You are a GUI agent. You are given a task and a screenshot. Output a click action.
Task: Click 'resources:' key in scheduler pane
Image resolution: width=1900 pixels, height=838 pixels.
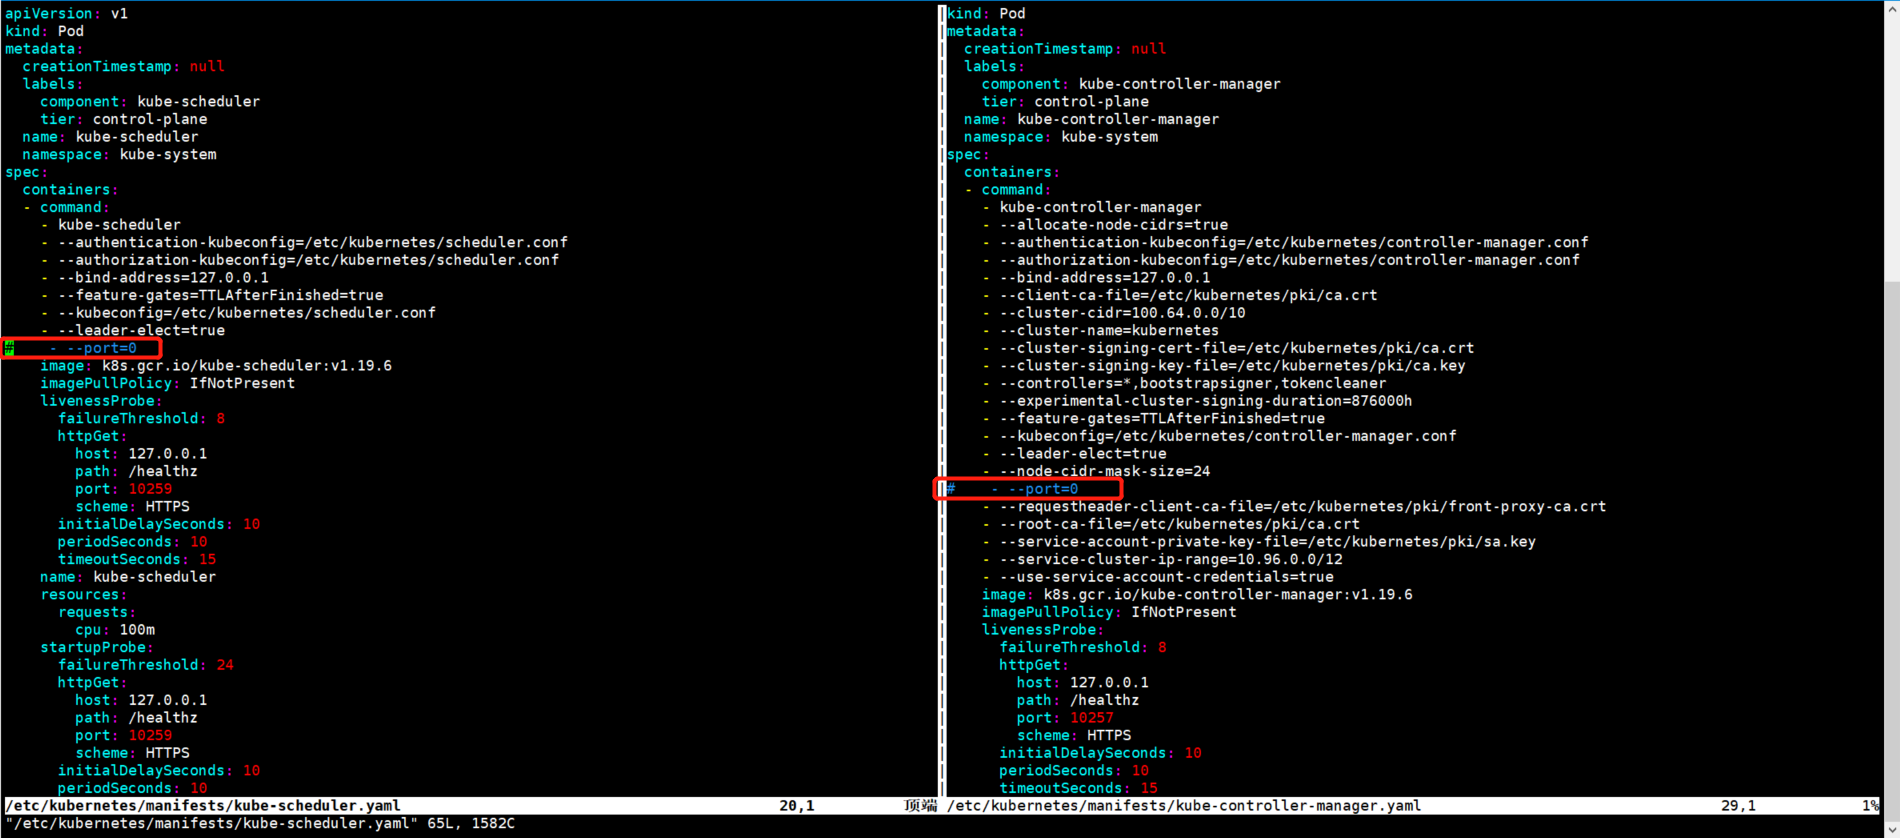point(84,594)
